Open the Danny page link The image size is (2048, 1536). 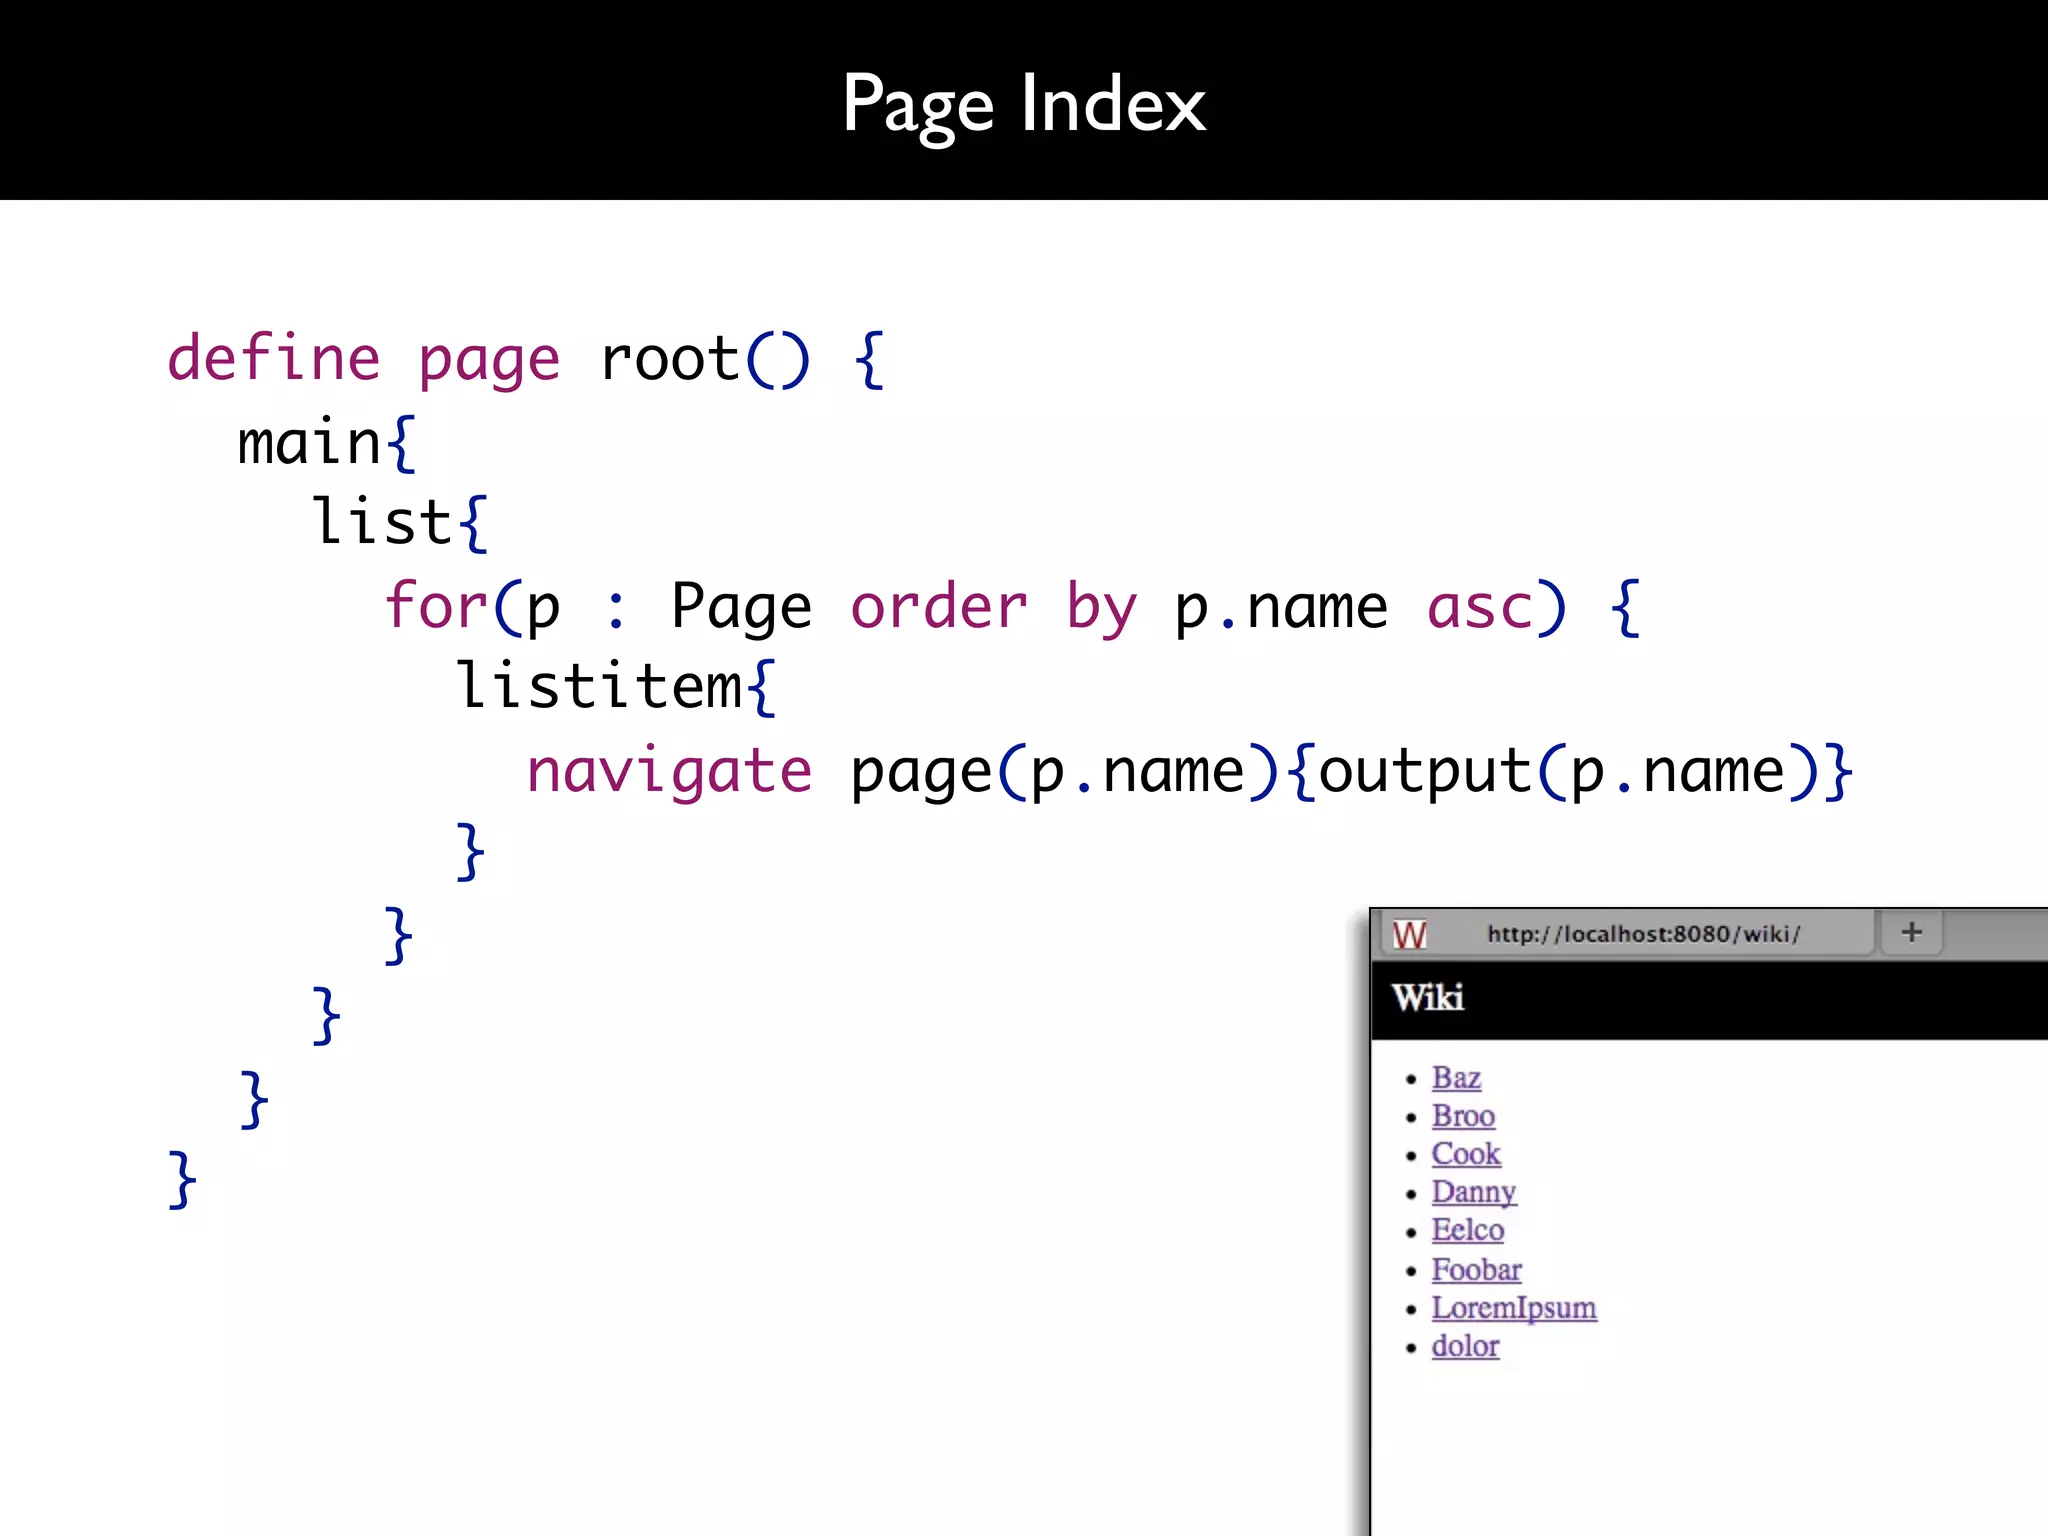1473,1192
